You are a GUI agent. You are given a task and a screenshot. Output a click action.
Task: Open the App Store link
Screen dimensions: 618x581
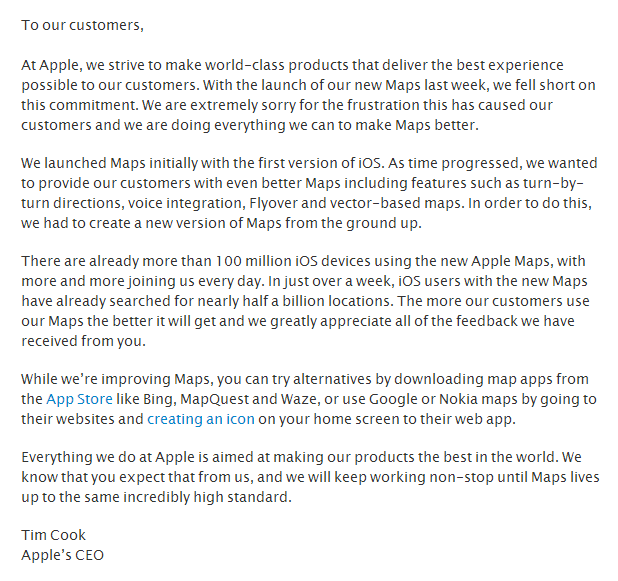79,399
